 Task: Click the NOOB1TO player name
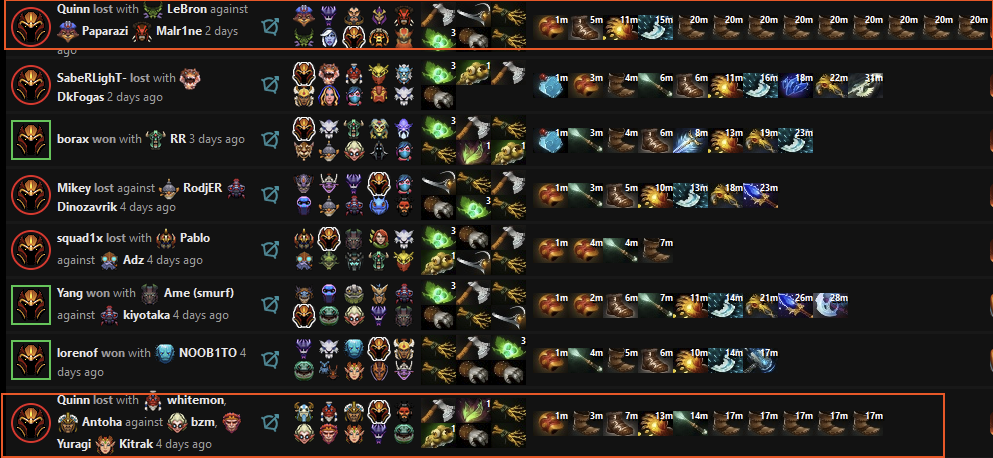coord(210,353)
